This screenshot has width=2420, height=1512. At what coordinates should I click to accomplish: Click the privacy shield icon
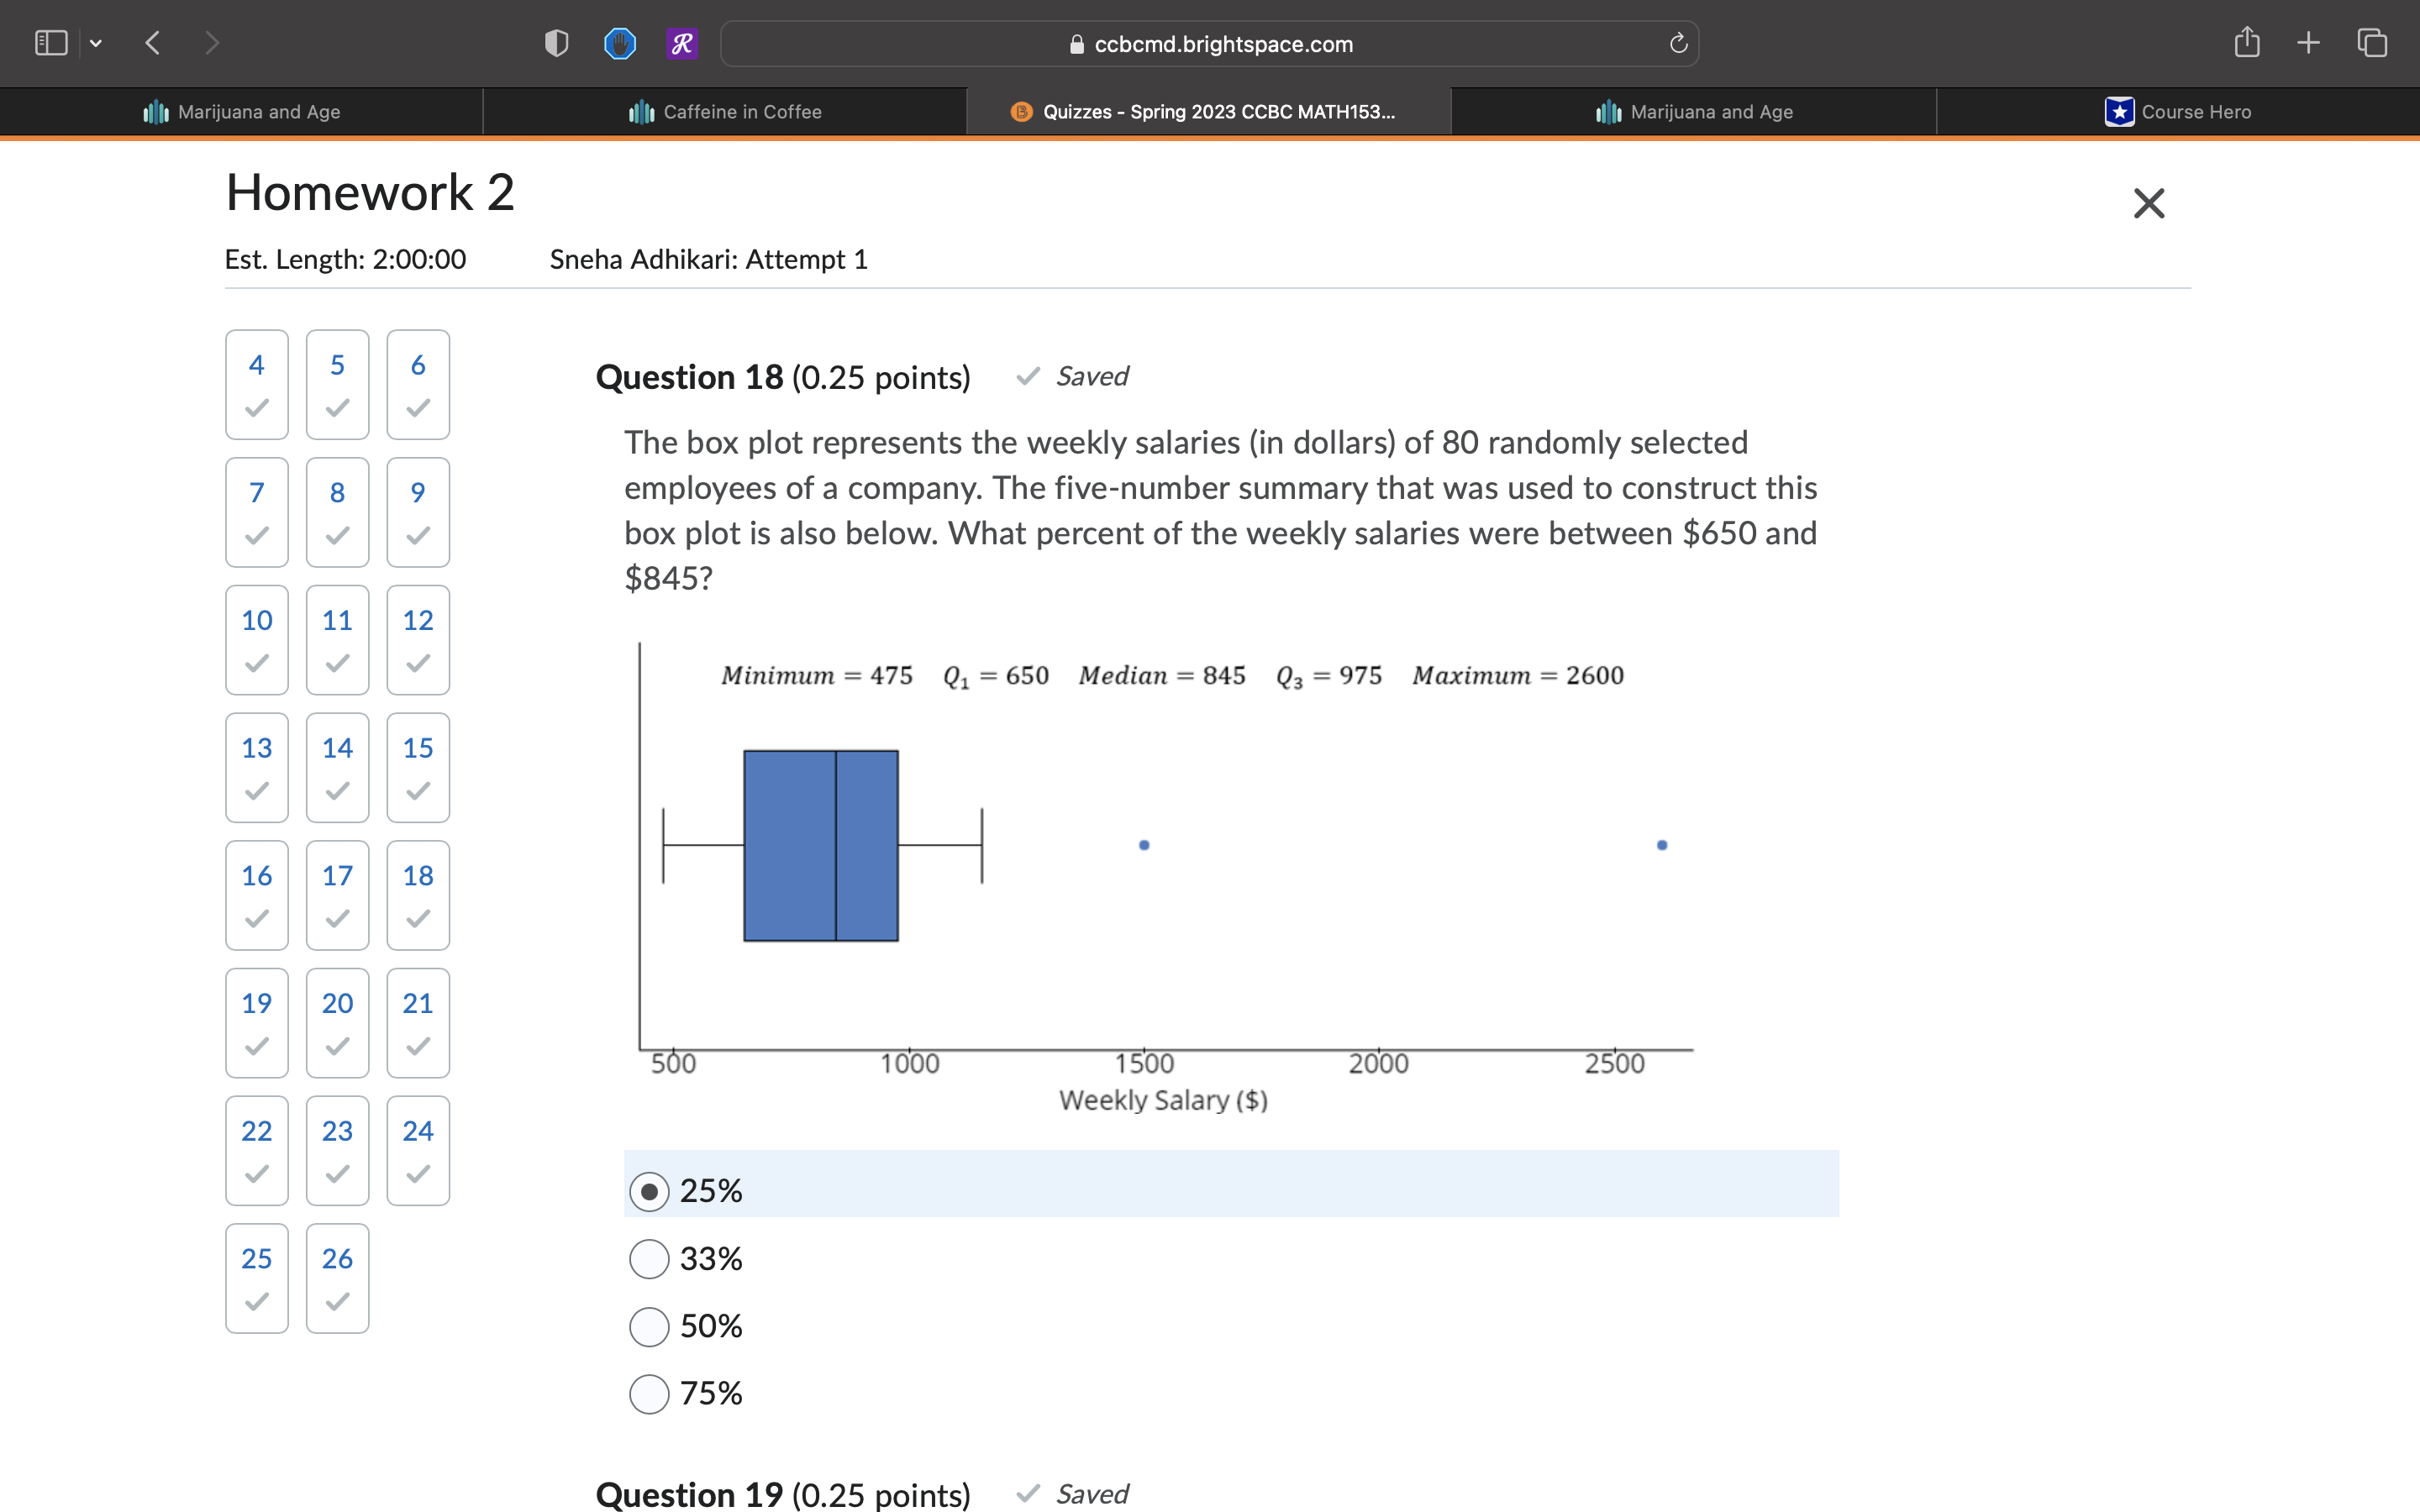556,43
